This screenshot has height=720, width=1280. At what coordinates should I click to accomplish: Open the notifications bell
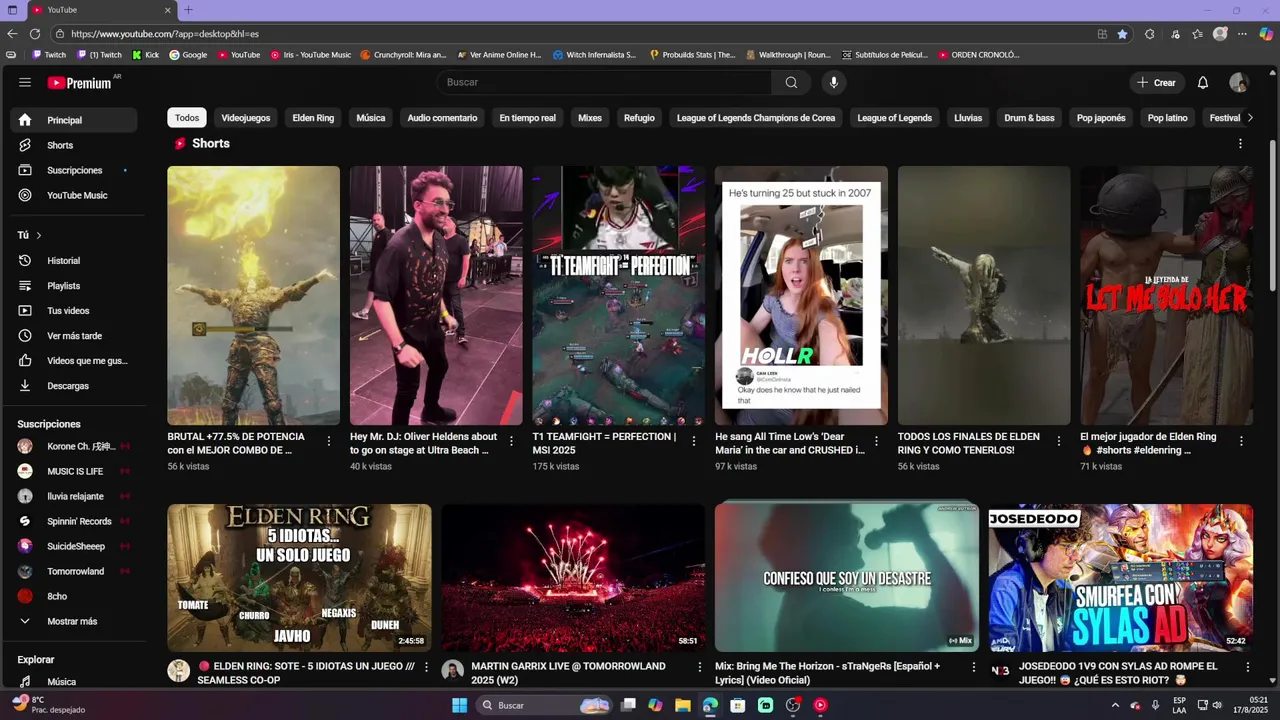[x=1203, y=82]
